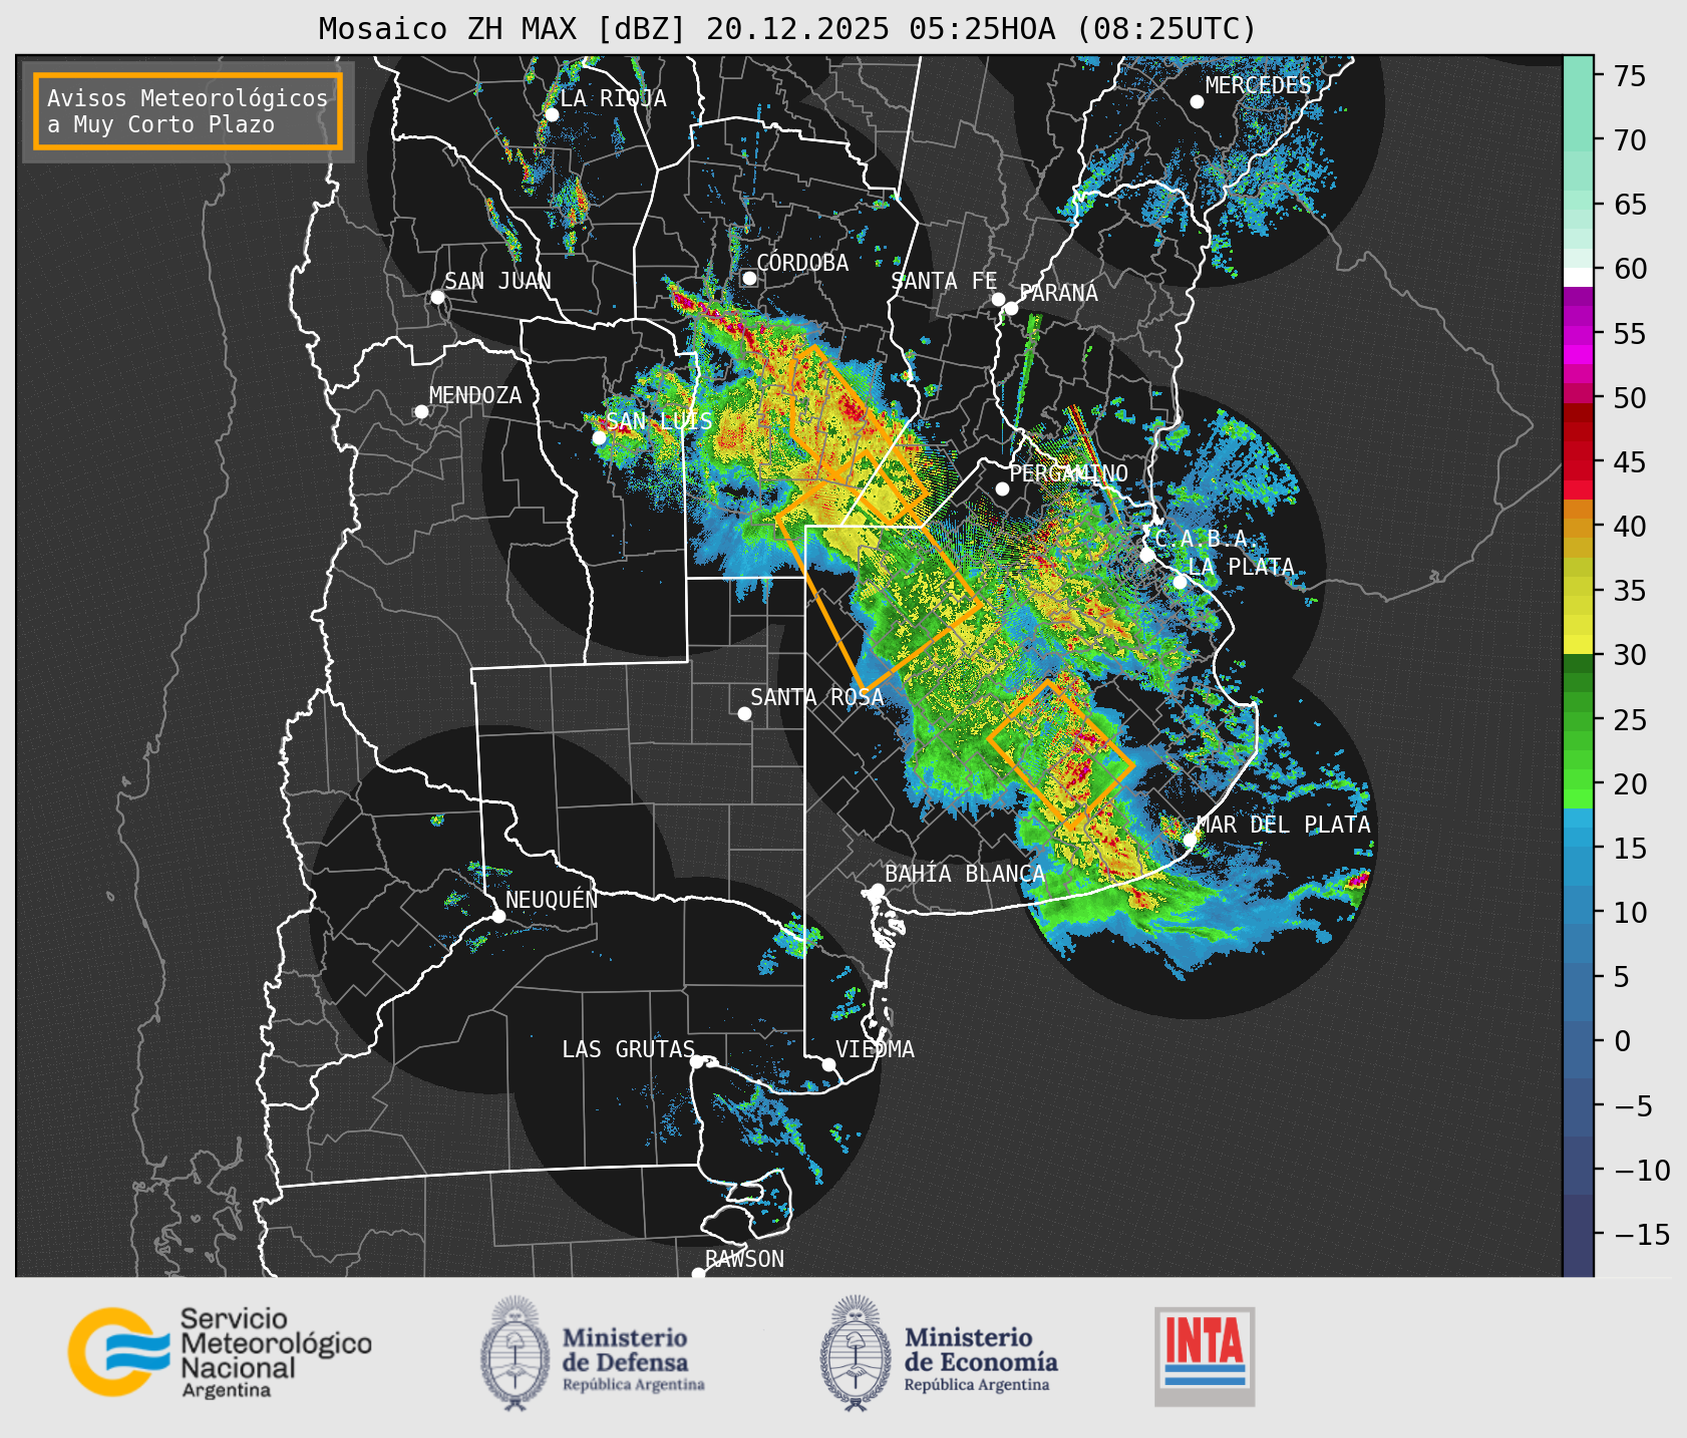The height and width of the screenshot is (1438, 1687).
Task: Click the orange warning polygon near Mar del Plata
Action: [x=1061, y=756]
